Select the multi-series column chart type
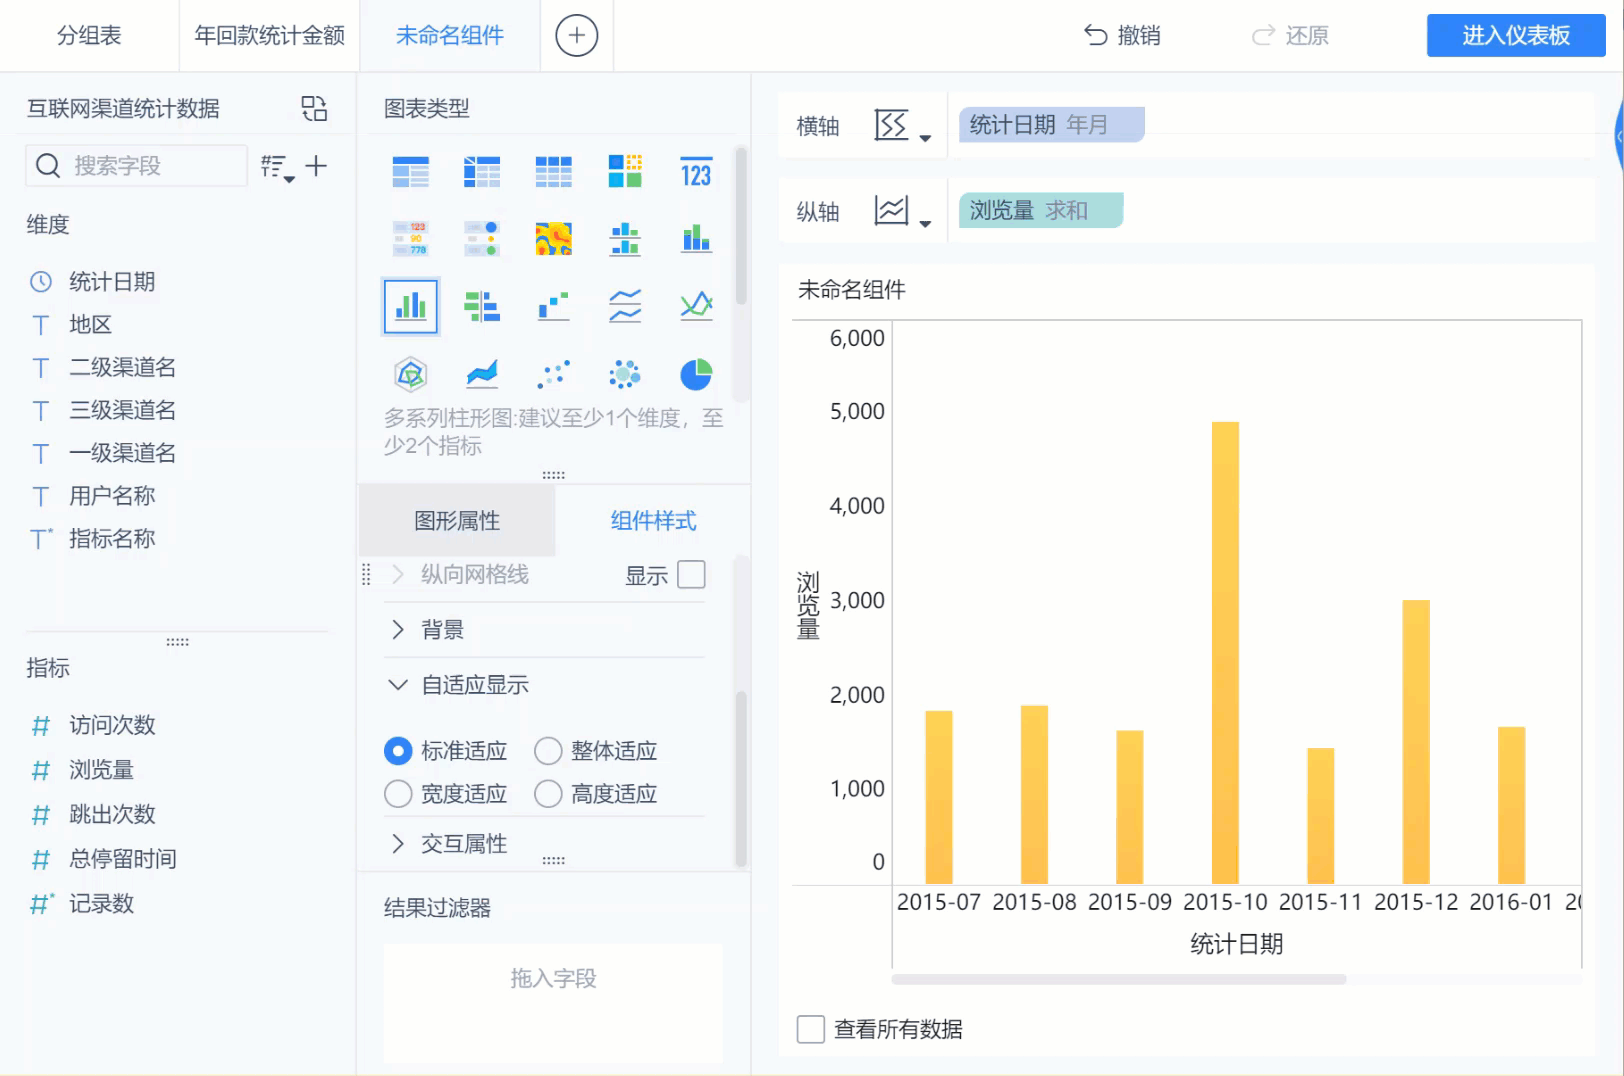1624x1076 pixels. [x=410, y=306]
